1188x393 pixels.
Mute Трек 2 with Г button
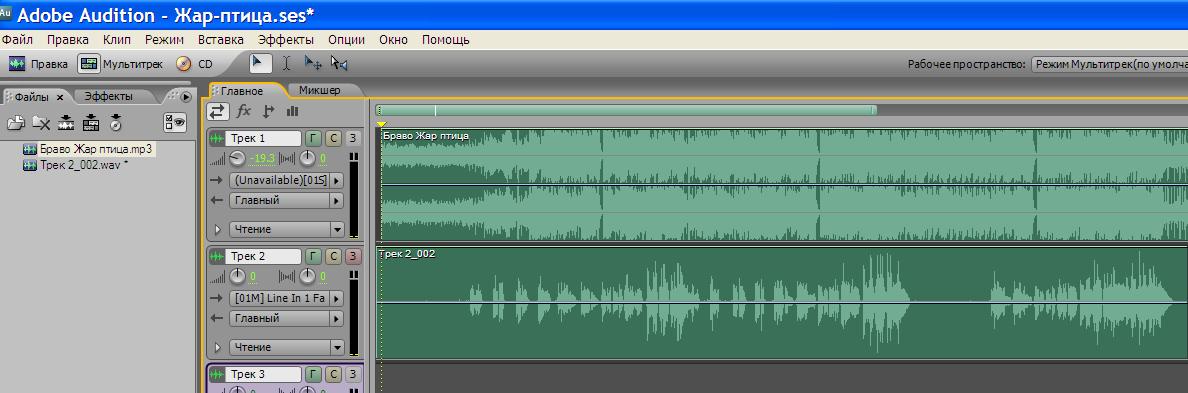point(314,257)
